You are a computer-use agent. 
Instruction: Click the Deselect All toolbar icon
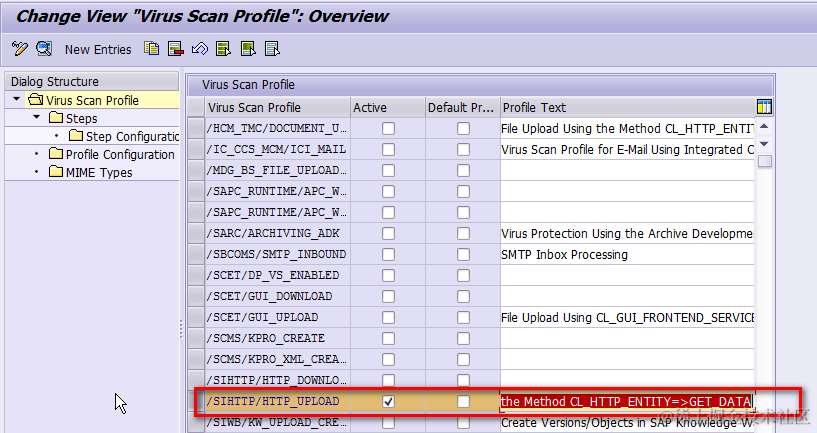(272, 49)
